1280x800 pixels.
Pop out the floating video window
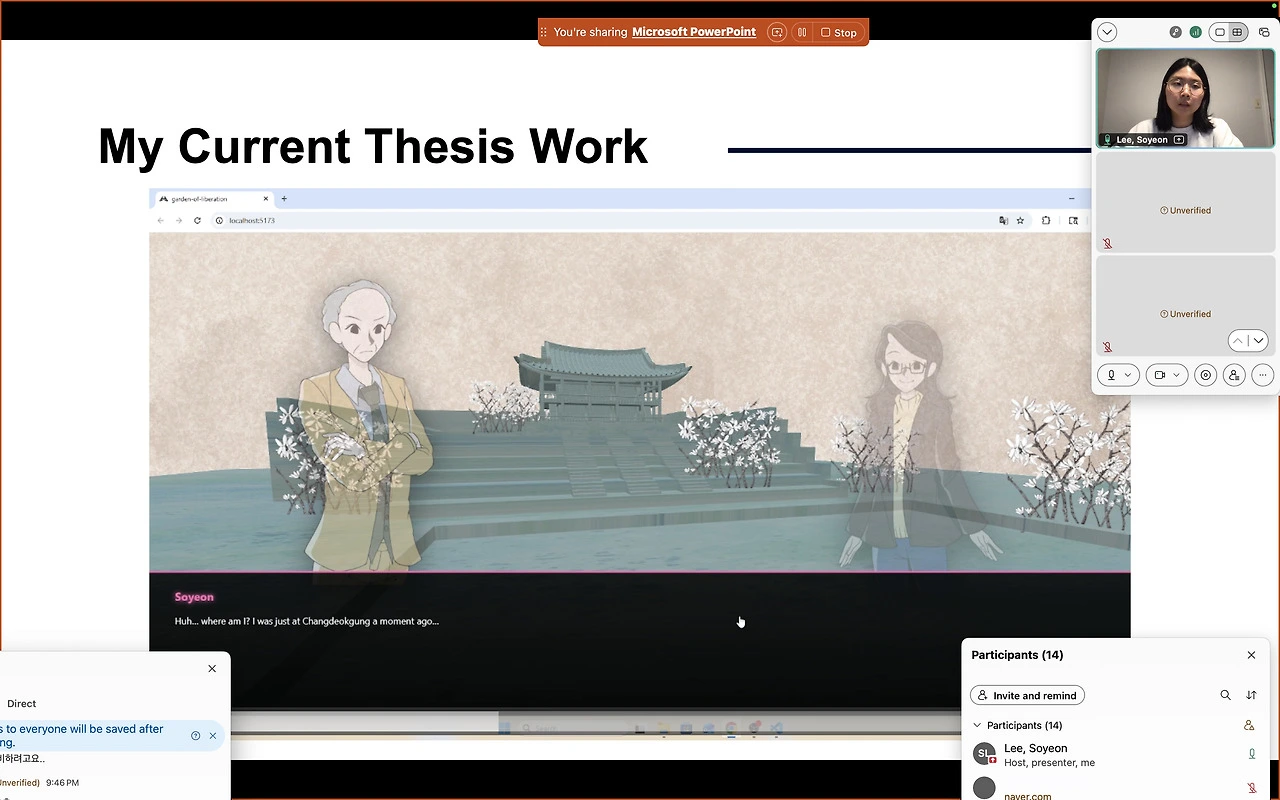(1264, 32)
